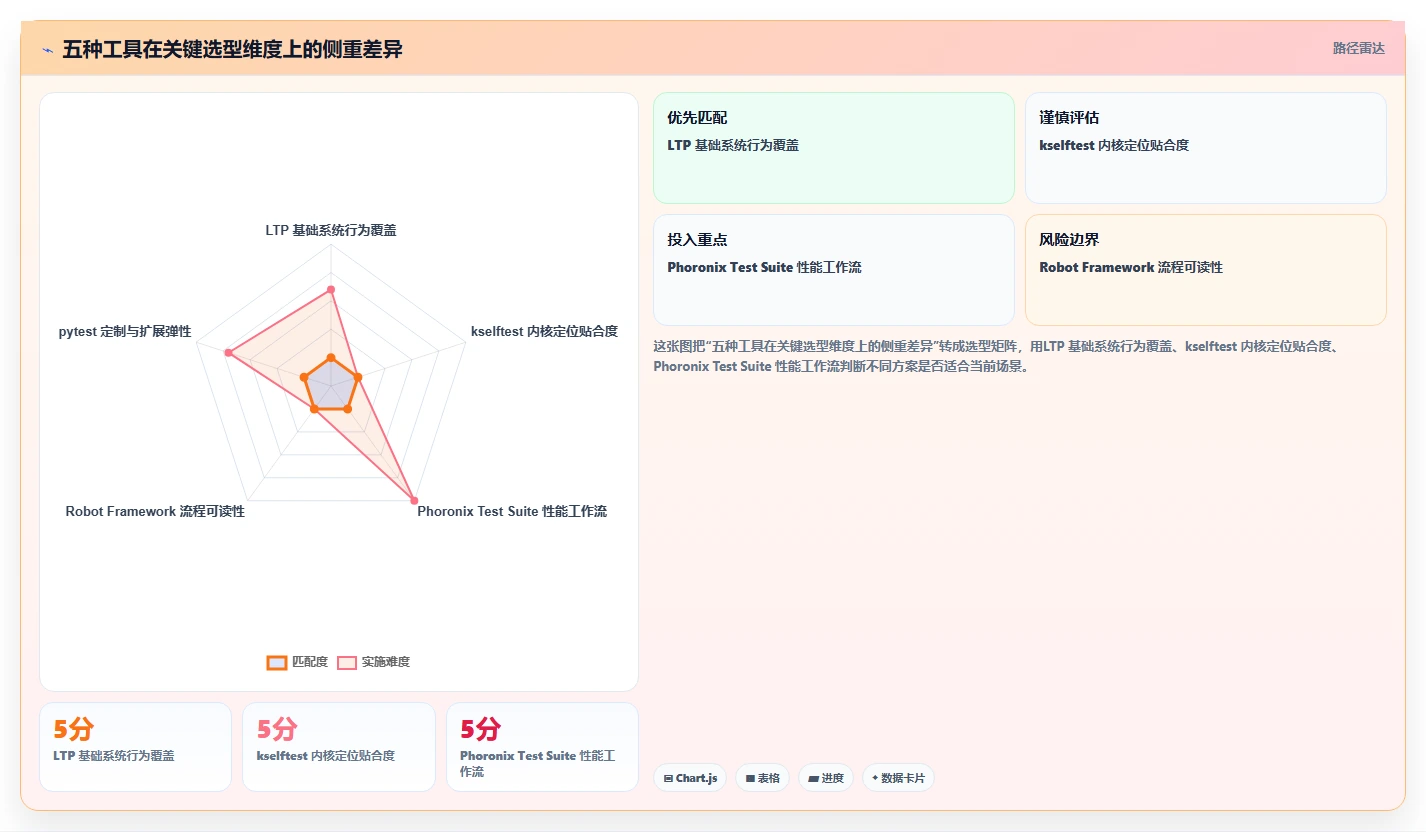Toggle the orange 匹配度 legend swatch
1426x832 pixels.
(x=277, y=662)
